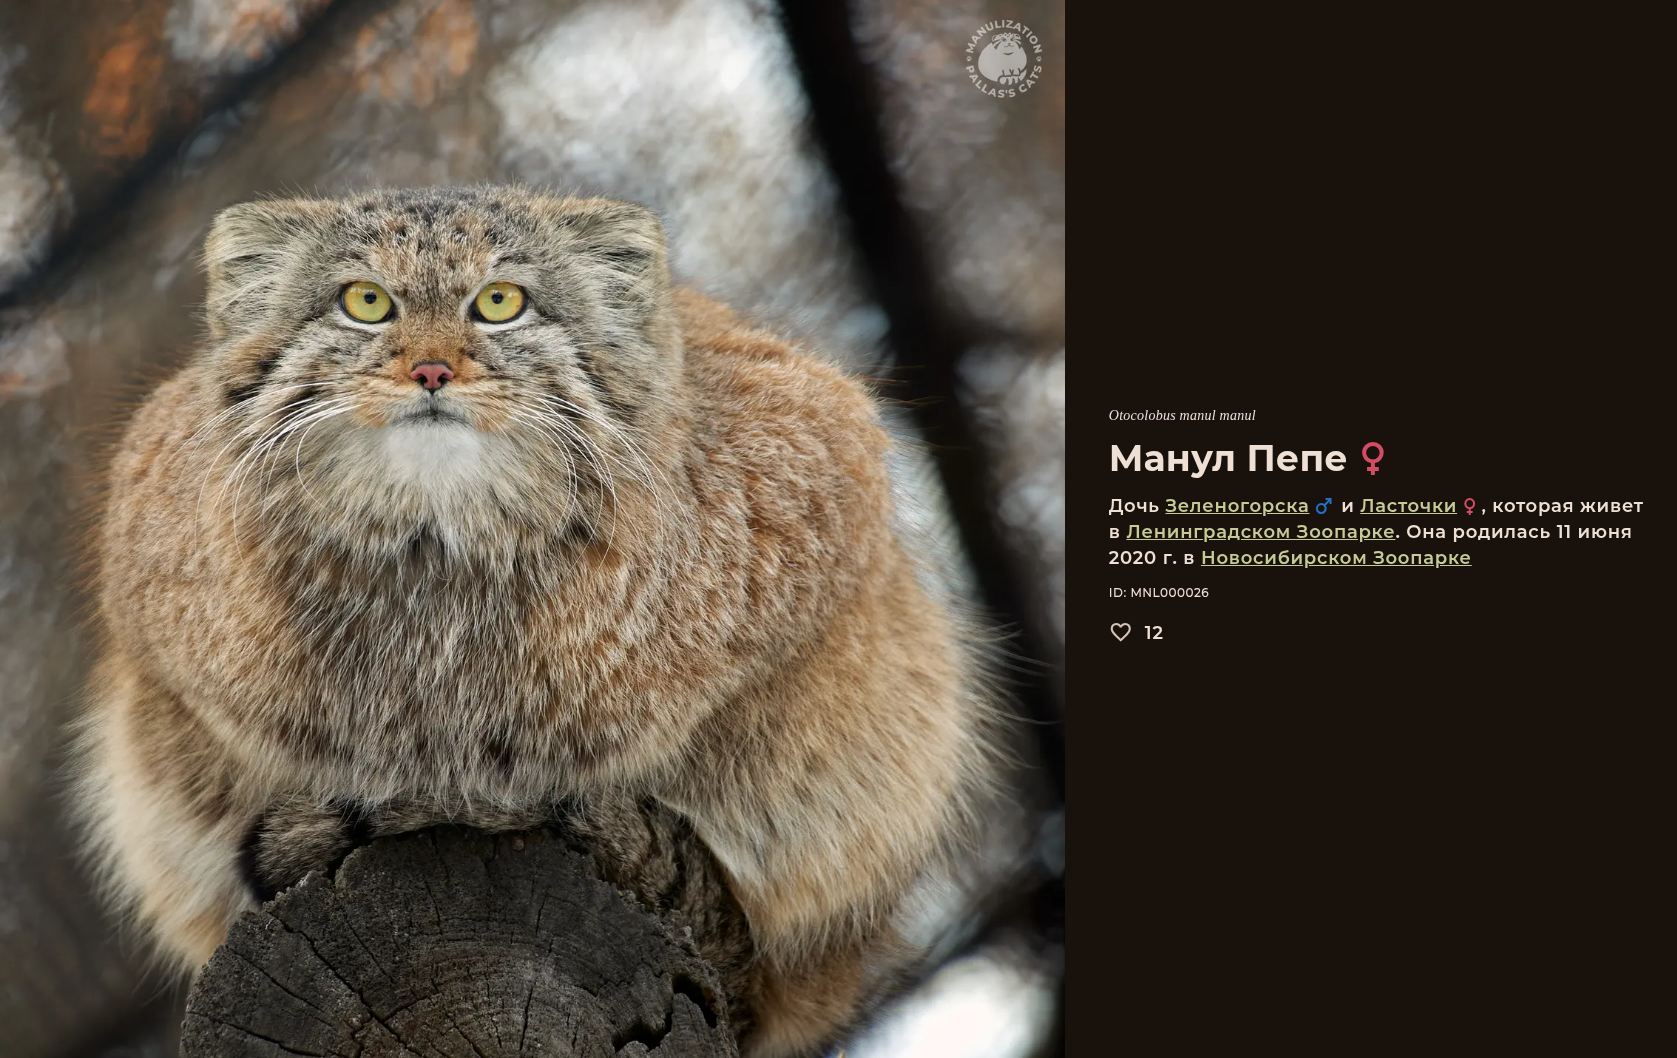The height and width of the screenshot is (1058, 1677).
Task: Open the Manulization Pallas's Cats logo
Action: point(1004,59)
